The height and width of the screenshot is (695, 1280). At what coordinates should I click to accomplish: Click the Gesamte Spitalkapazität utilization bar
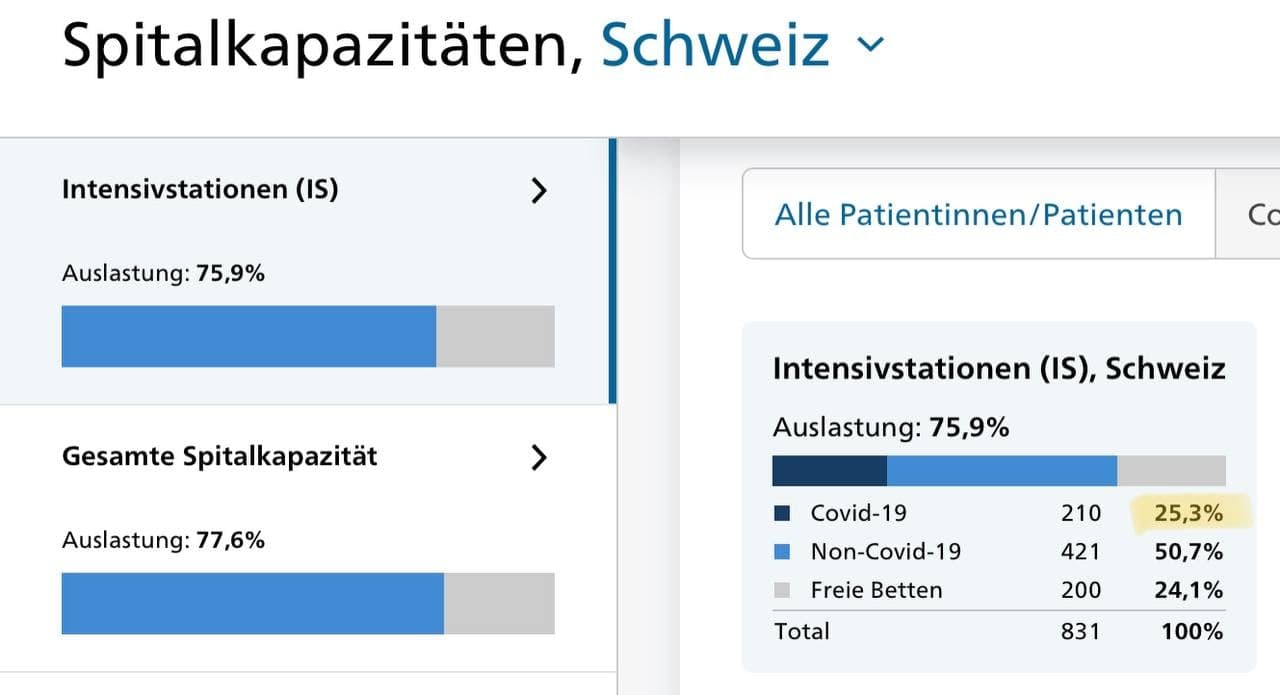pyautogui.click(x=308, y=603)
